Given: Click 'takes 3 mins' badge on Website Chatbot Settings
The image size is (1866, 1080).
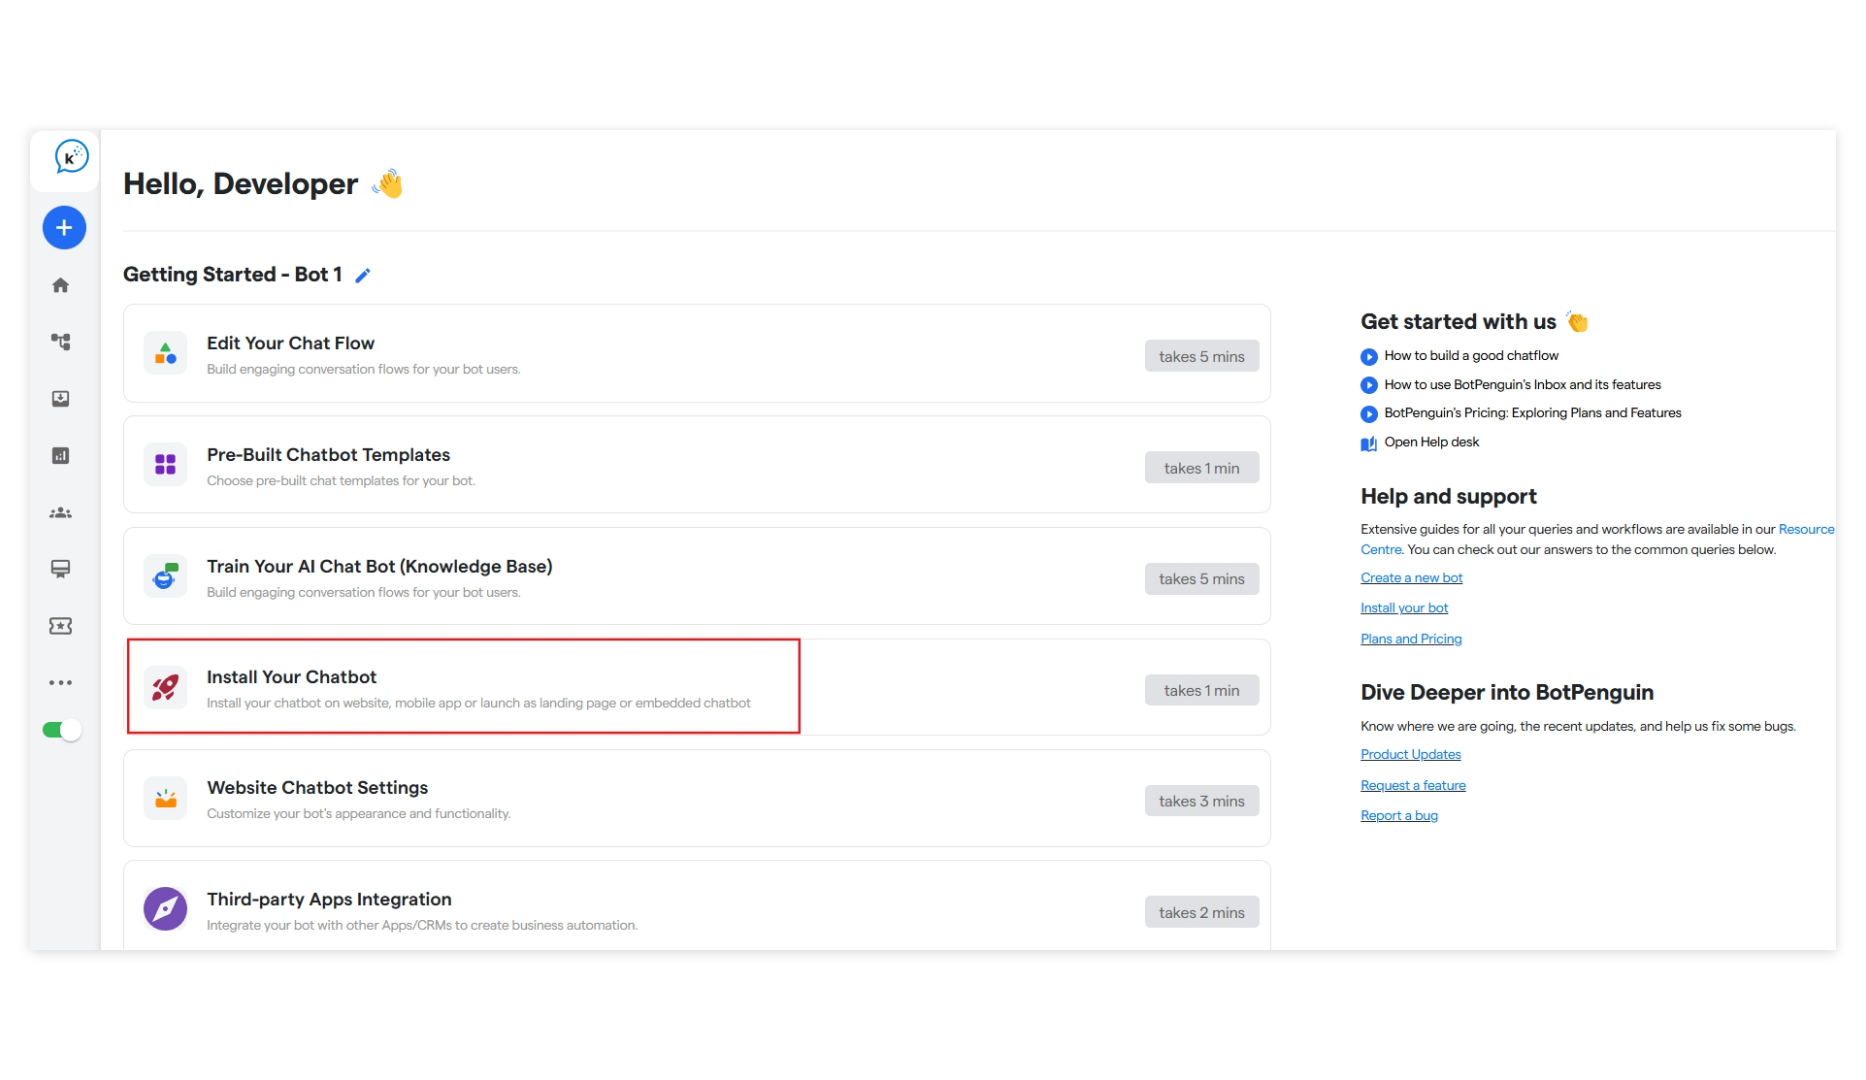Looking at the screenshot, I should [x=1201, y=801].
